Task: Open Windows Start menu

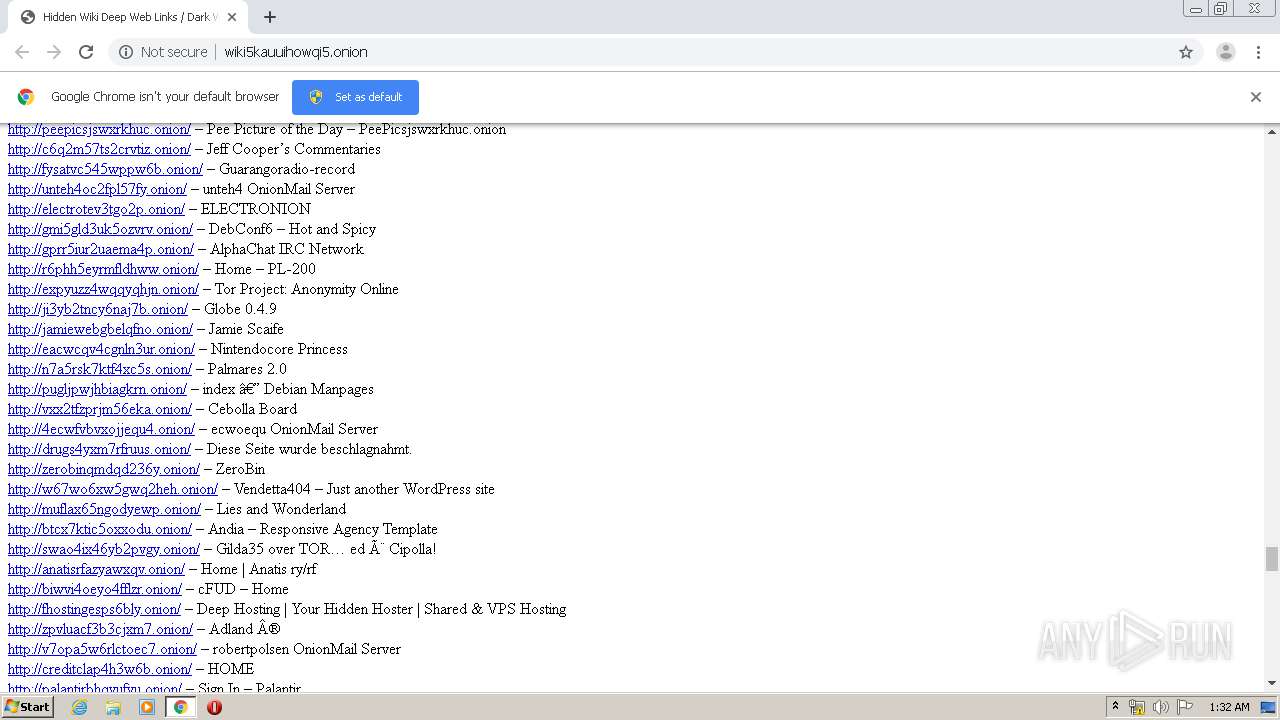Action: pos(27,707)
